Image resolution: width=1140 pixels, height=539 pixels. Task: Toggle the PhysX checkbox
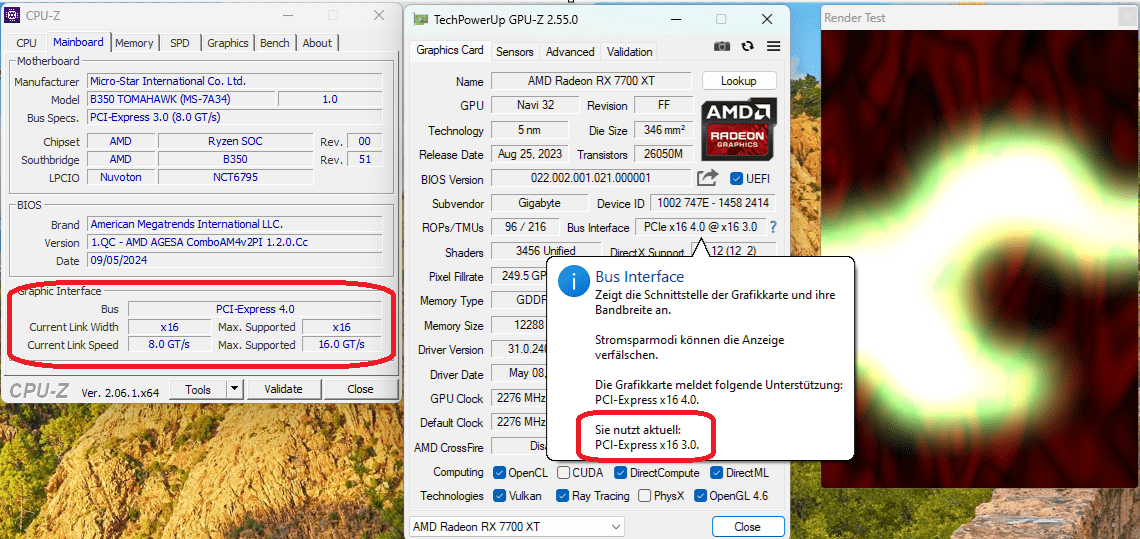[x=644, y=496]
